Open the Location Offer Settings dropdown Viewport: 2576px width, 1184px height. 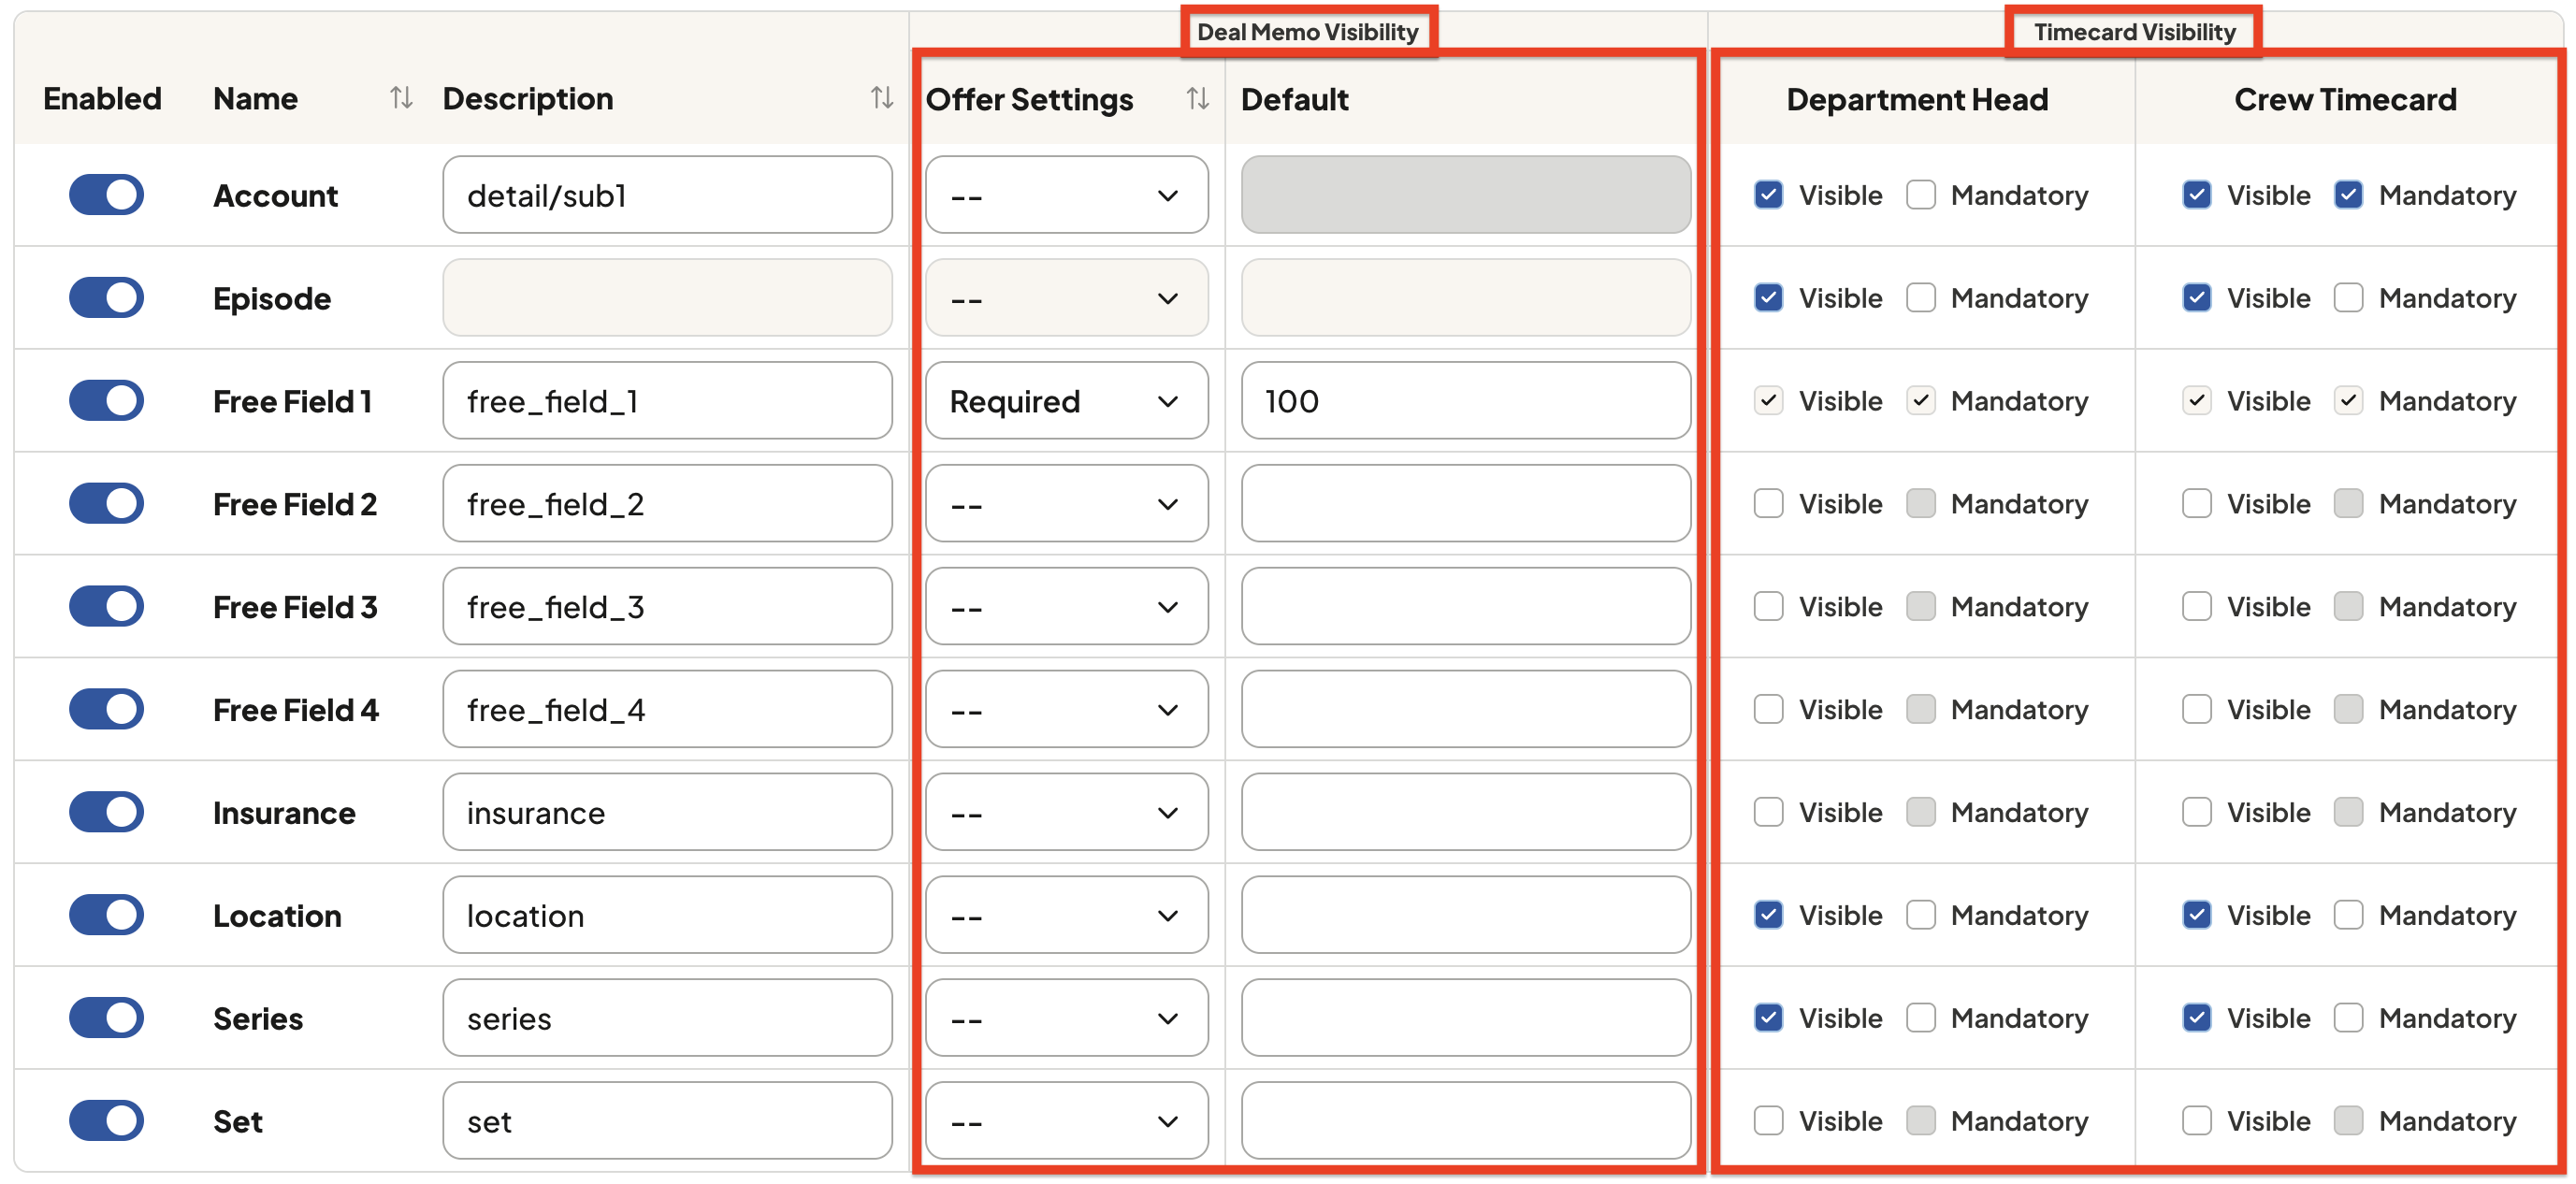pos(1066,915)
